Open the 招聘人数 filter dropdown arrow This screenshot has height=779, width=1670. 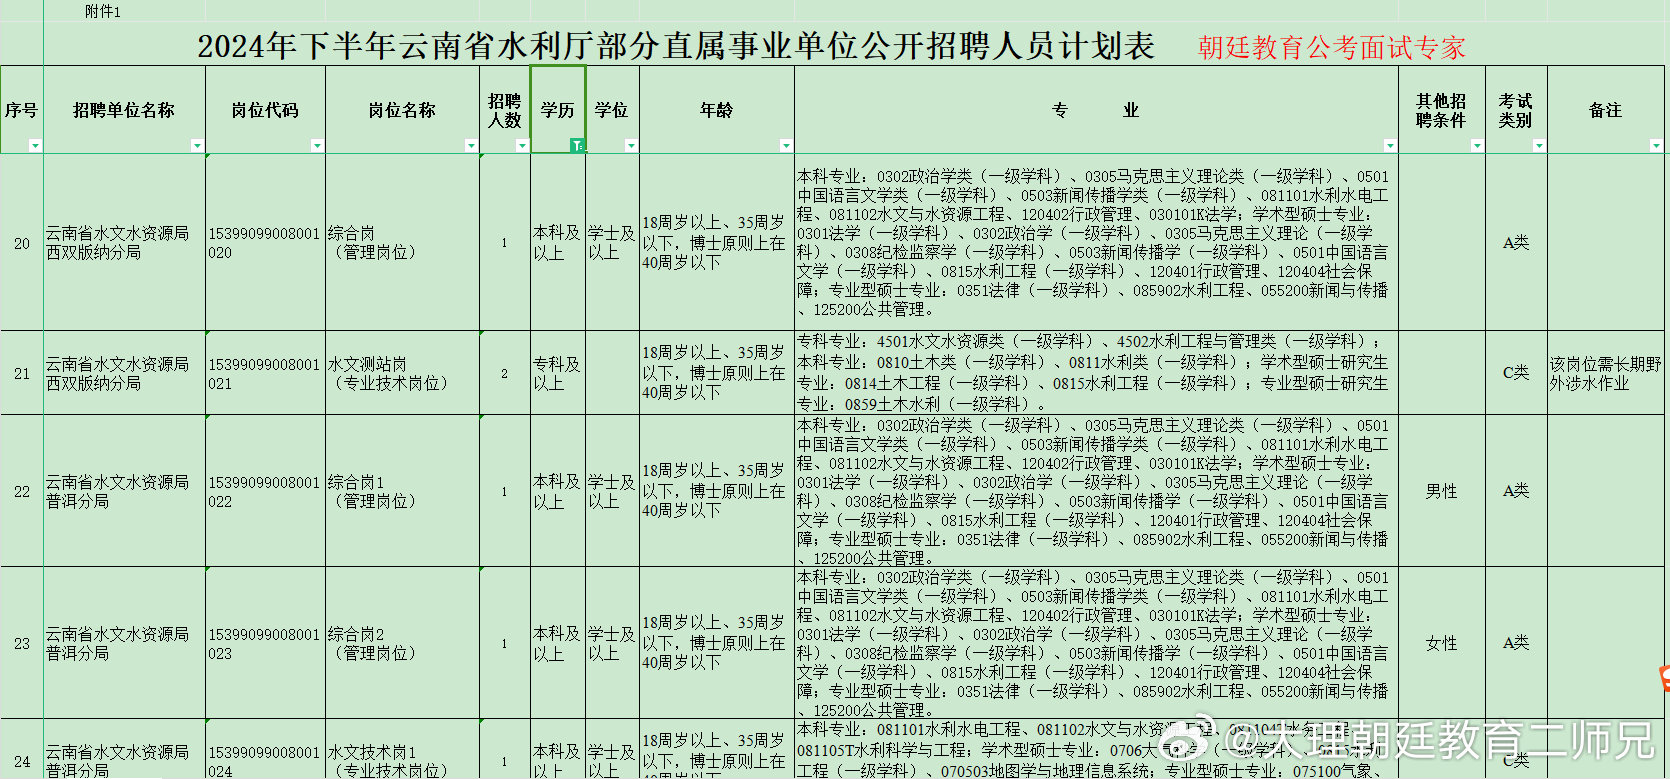(x=521, y=146)
